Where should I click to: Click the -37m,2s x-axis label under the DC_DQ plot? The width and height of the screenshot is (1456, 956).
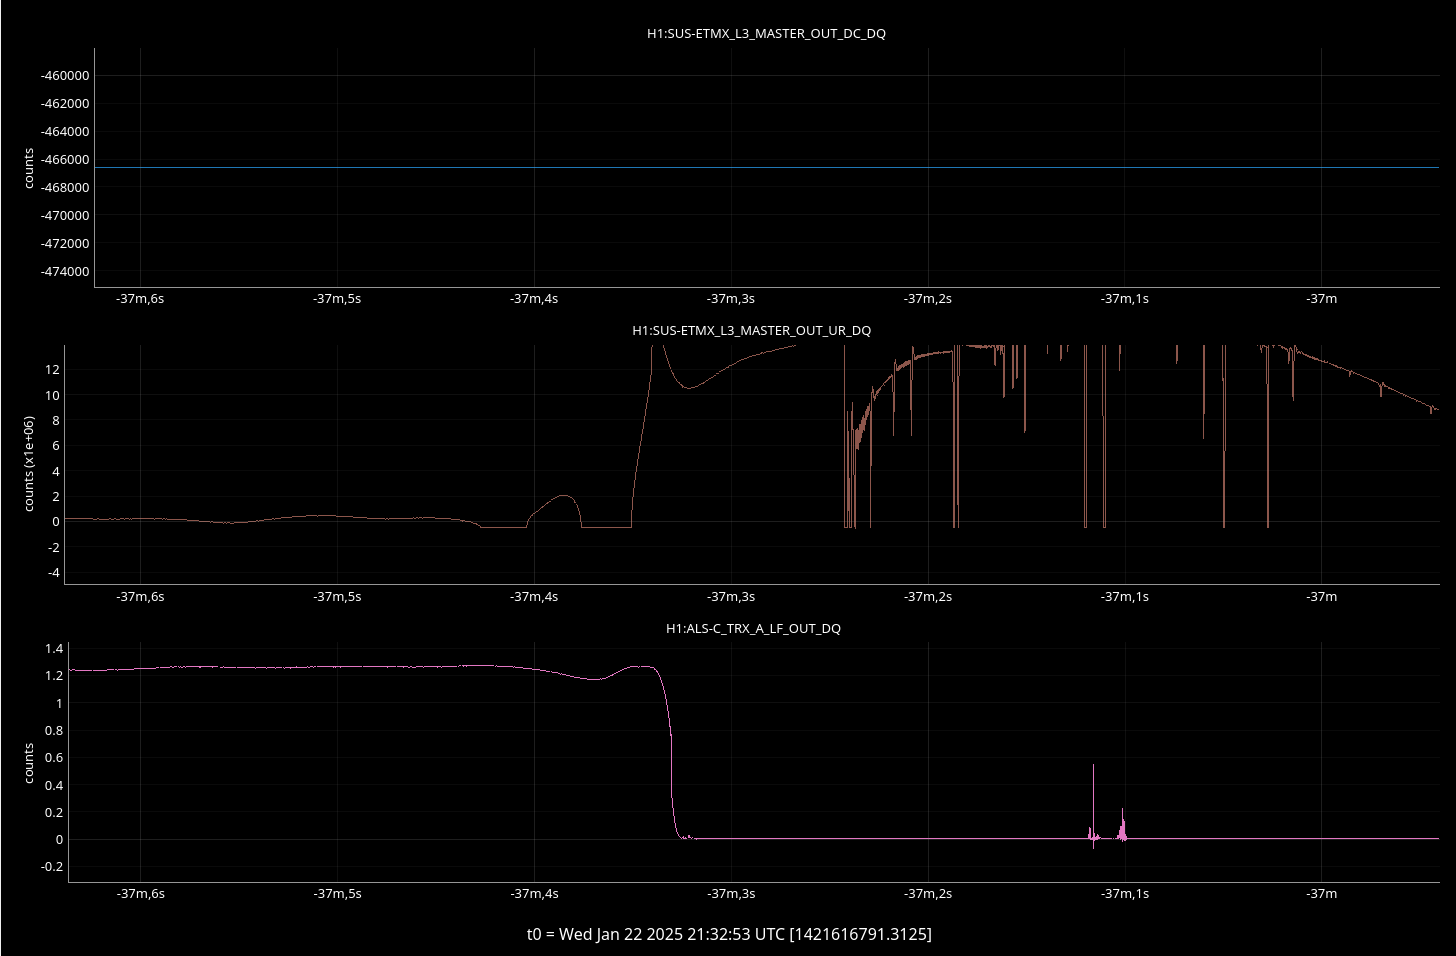(928, 298)
